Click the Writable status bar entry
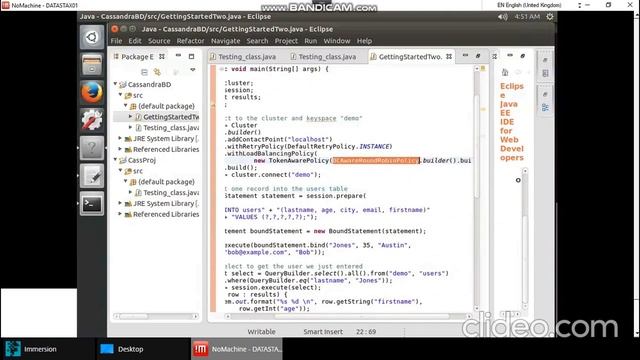The height and width of the screenshot is (360, 640). (x=262, y=332)
